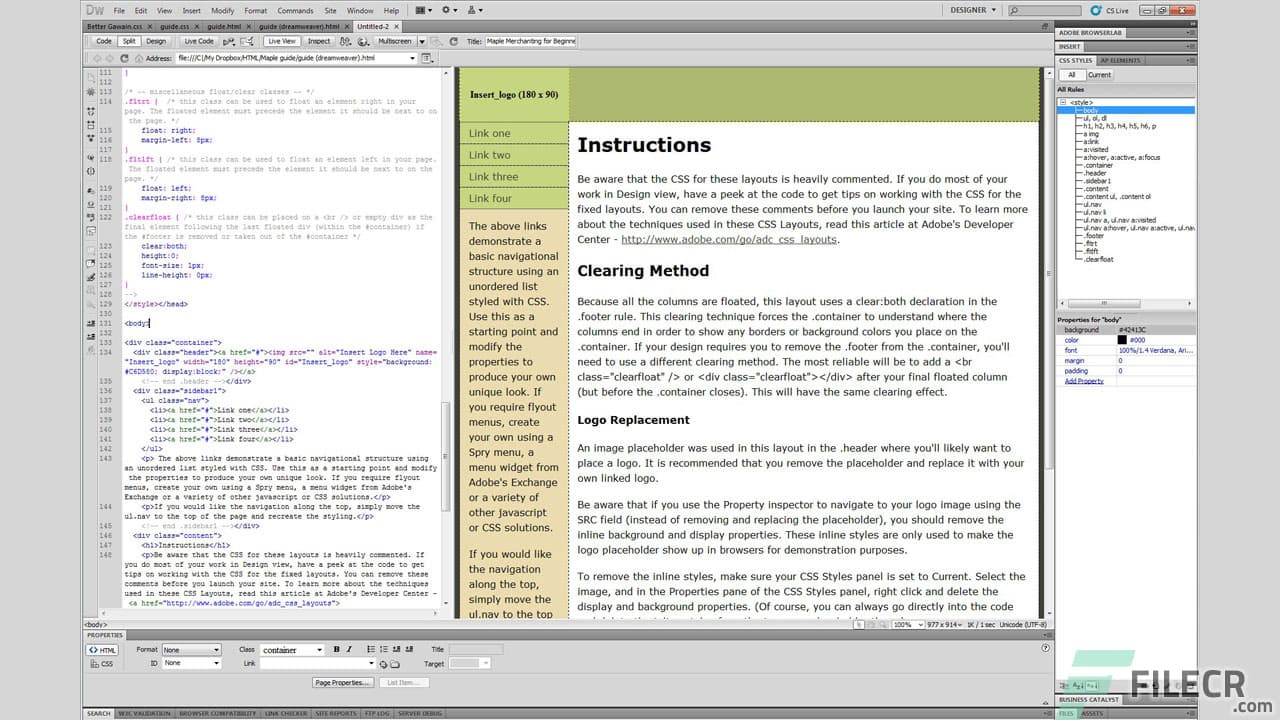
Task: Open the Multiscreen preview icon
Action: click(x=397, y=41)
